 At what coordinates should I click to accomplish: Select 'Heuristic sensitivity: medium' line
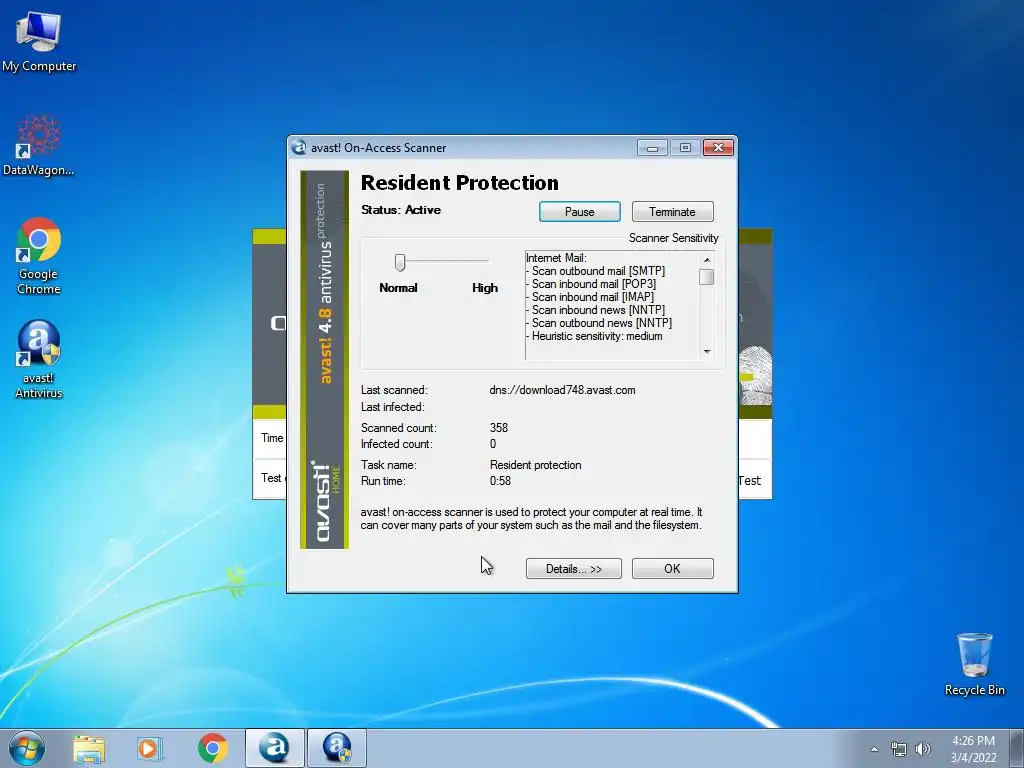594,336
